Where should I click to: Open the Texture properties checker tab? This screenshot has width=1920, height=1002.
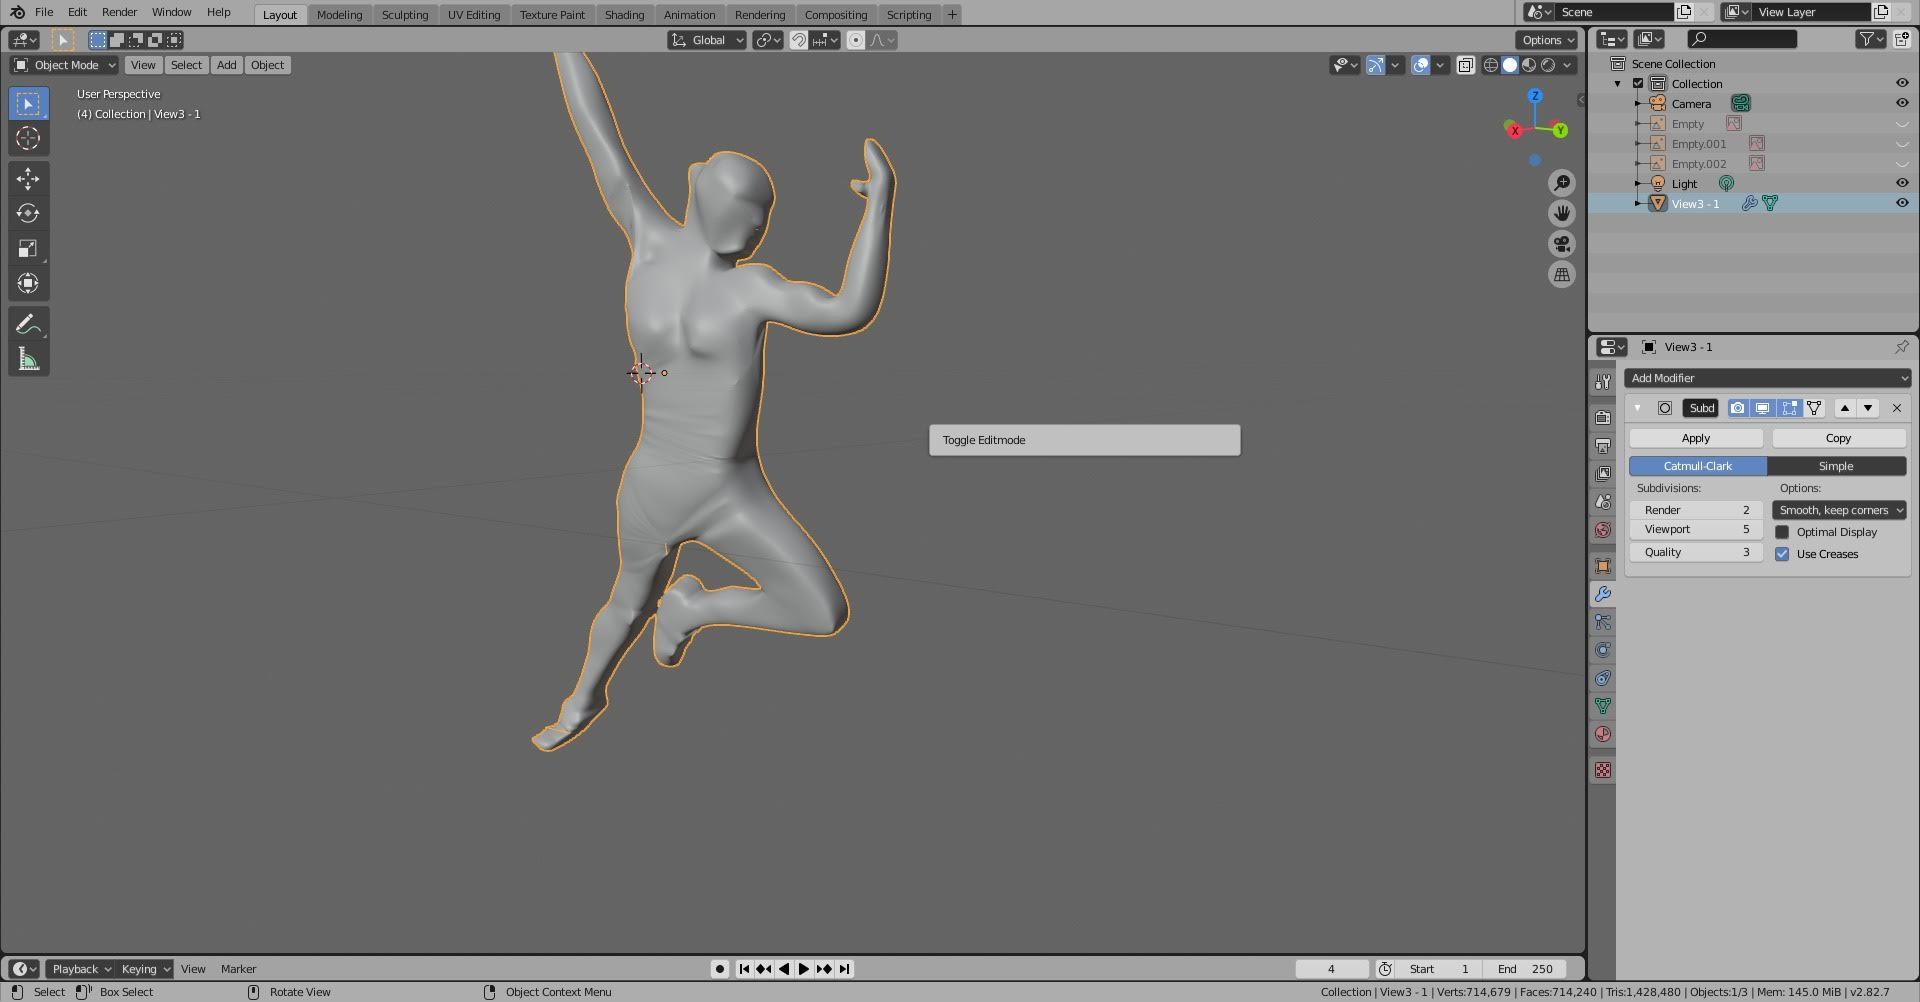click(1603, 770)
